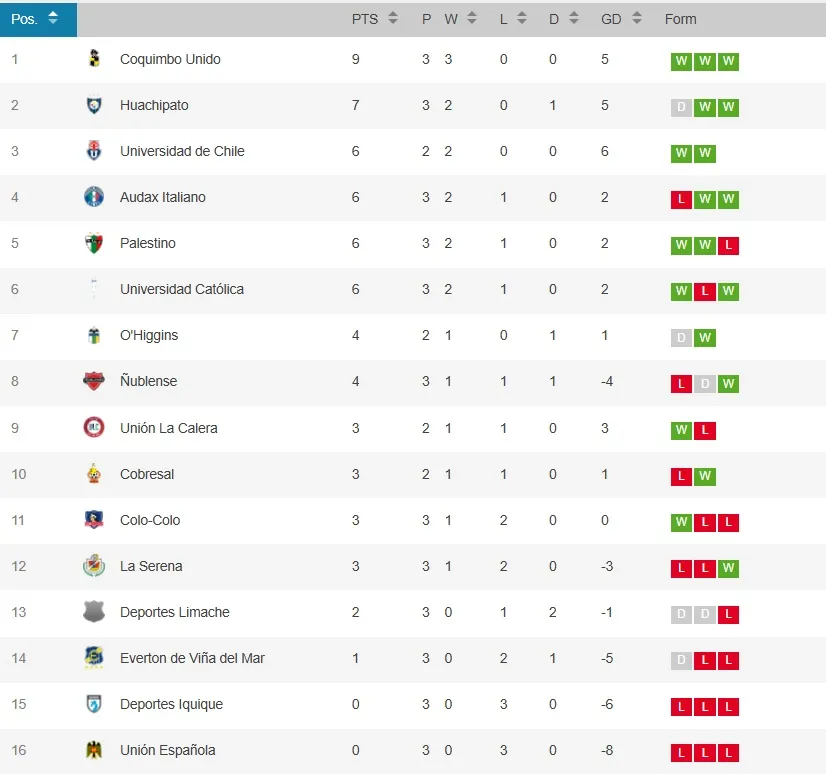This screenshot has width=826, height=774.
Task: Click the Universidad de Chile crest
Action: 94,151
